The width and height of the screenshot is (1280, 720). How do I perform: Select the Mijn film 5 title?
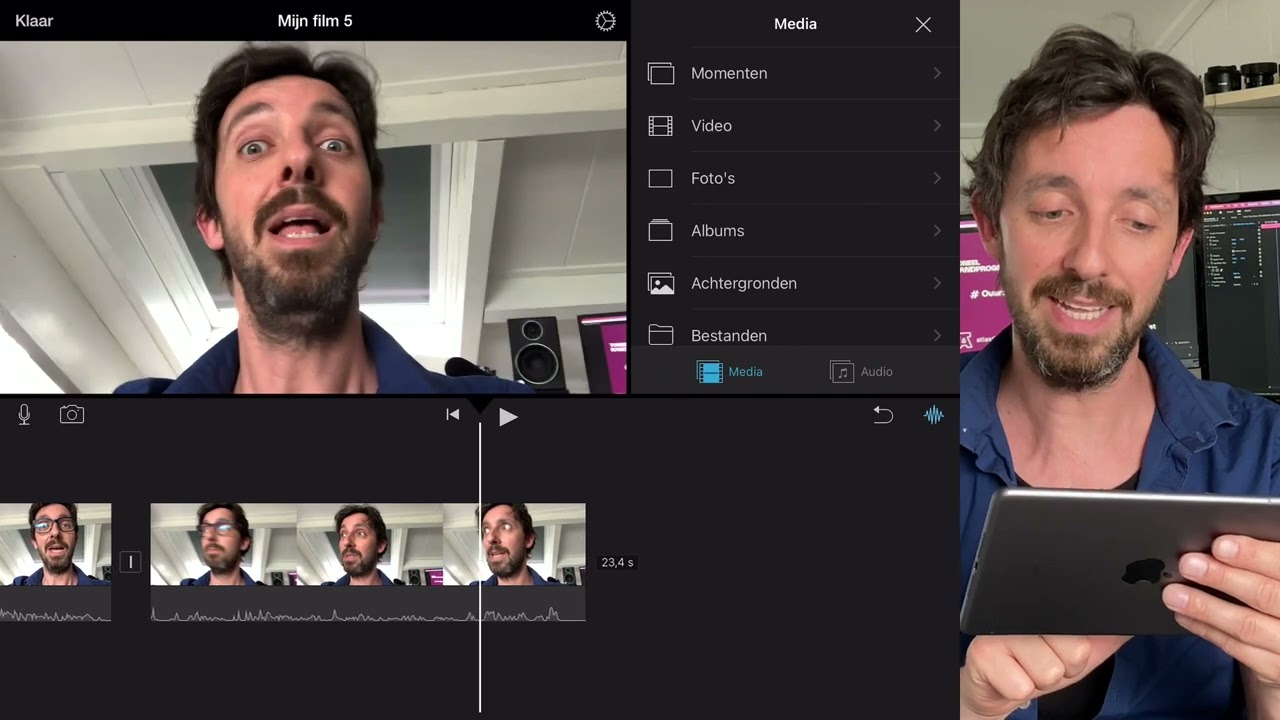[315, 21]
